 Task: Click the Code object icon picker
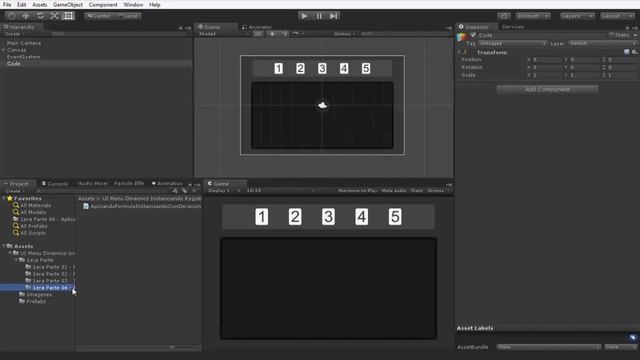click(462, 37)
